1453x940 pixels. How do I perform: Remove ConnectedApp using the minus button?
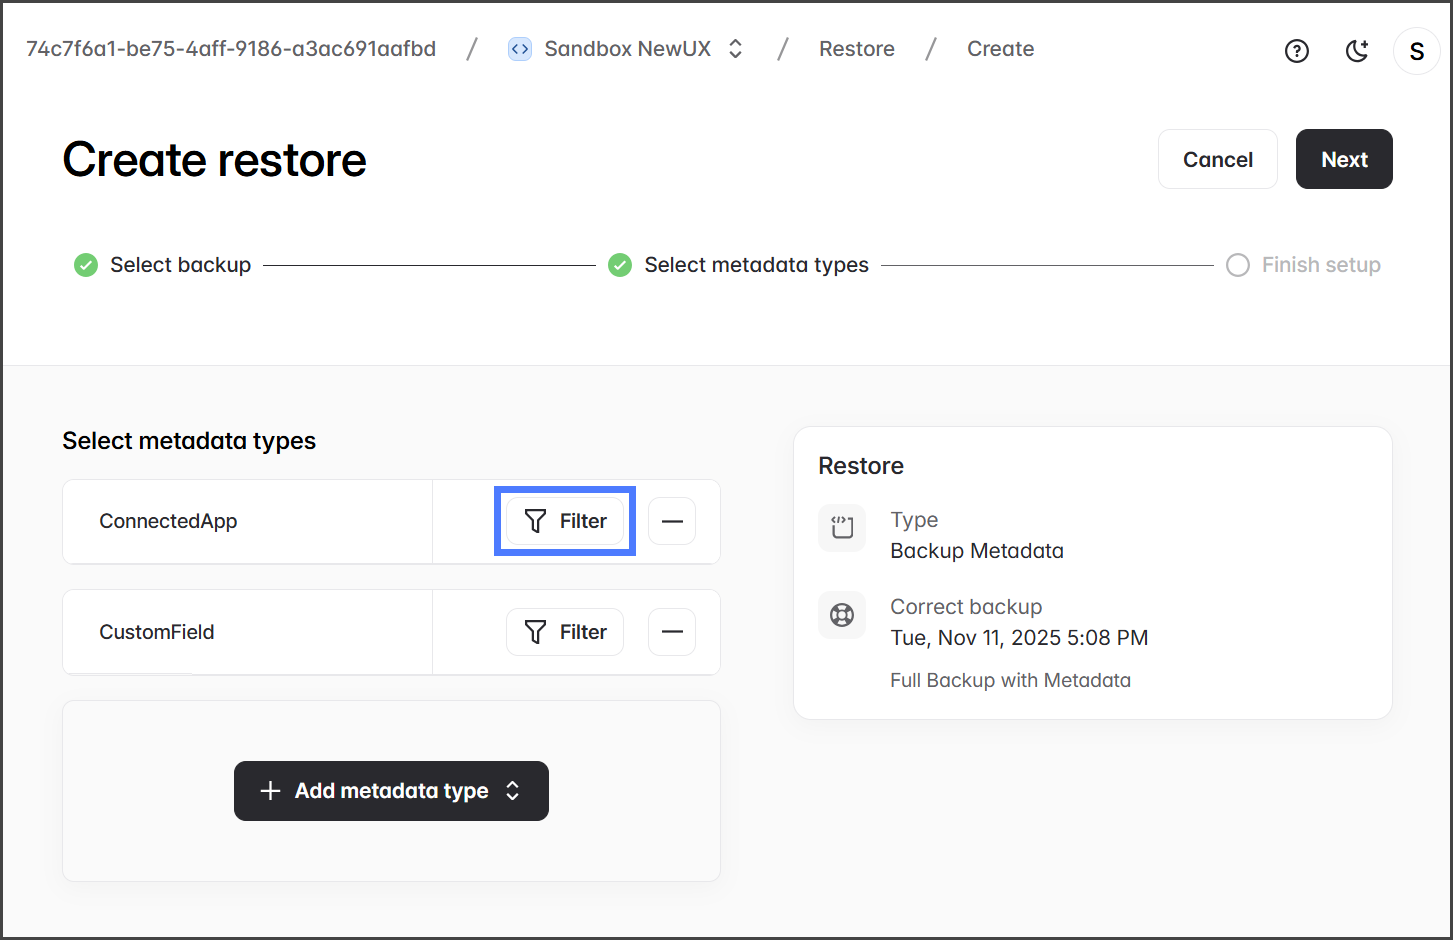tap(672, 521)
